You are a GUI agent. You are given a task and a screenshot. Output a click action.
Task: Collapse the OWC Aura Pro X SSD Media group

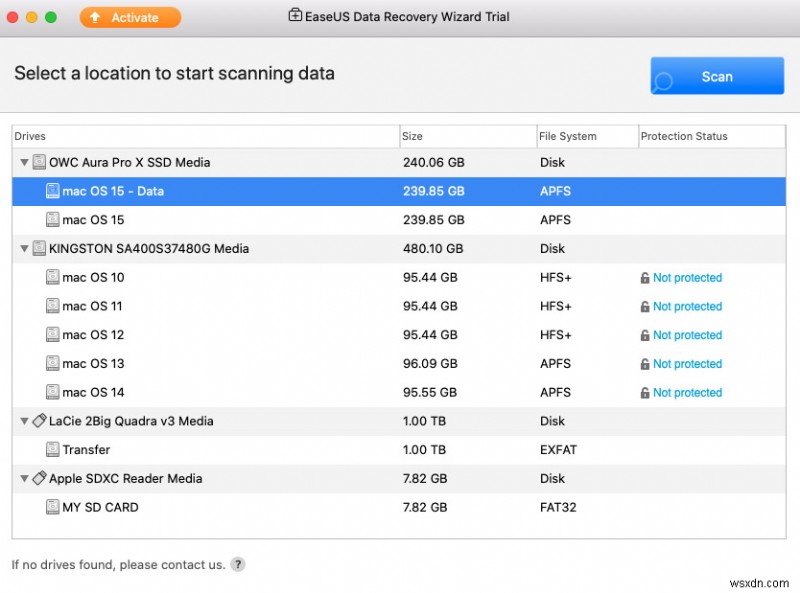pos(24,162)
